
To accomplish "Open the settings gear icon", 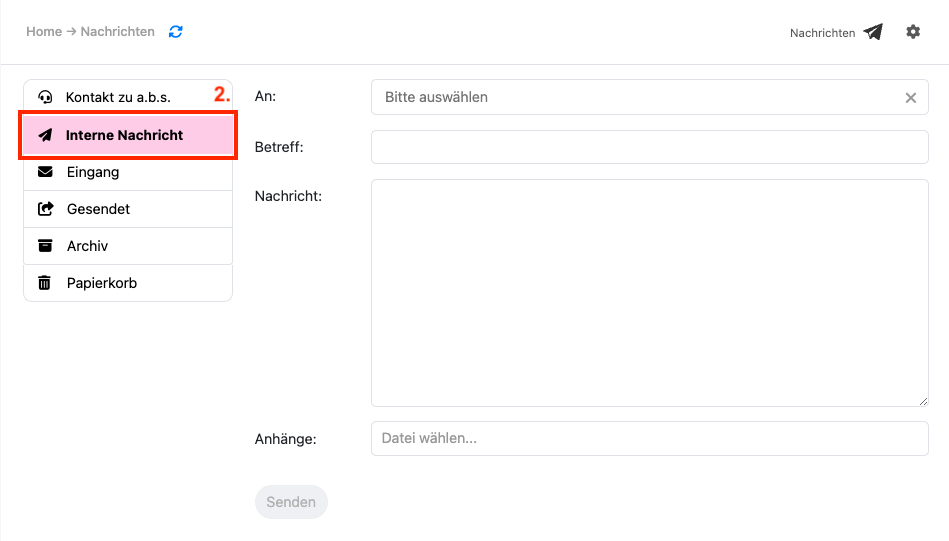I will [x=913, y=32].
